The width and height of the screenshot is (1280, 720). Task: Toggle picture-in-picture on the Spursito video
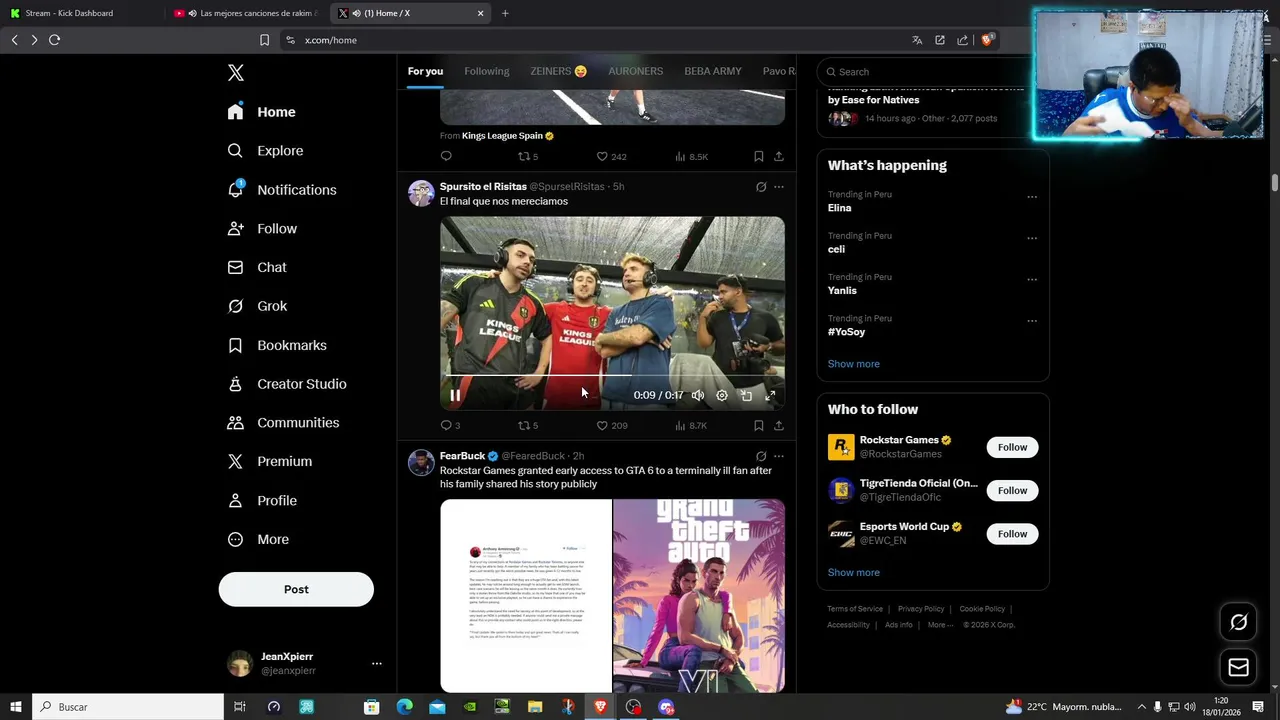tap(746, 396)
